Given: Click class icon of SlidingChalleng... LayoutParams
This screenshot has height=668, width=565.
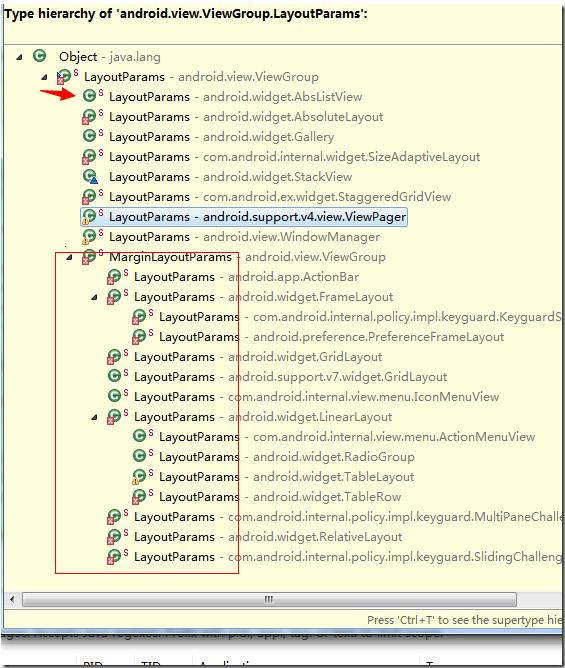Looking at the screenshot, I should [x=114, y=557].
